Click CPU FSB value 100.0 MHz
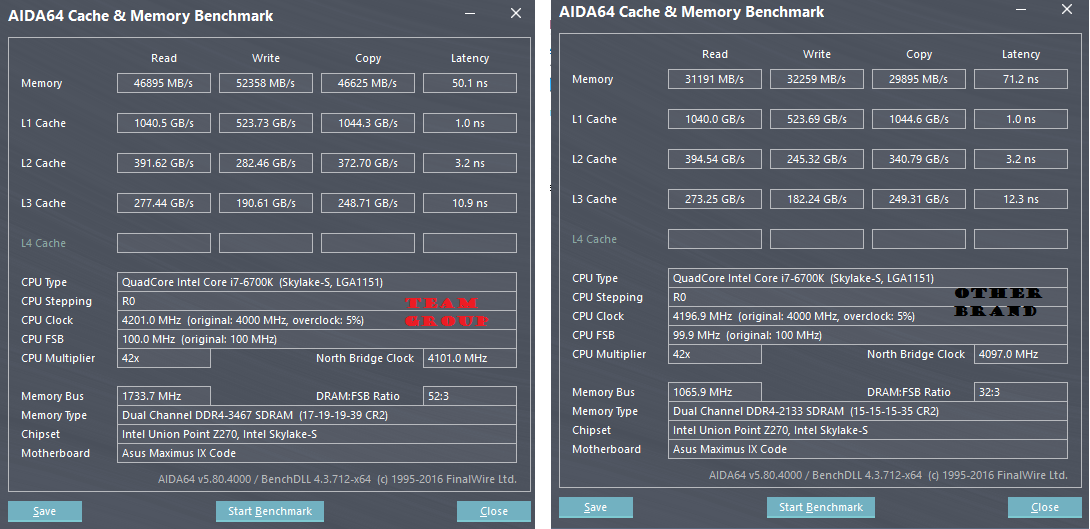This screenshot has height=529, width=1090. pyautogui.click(x=317, y=339)
